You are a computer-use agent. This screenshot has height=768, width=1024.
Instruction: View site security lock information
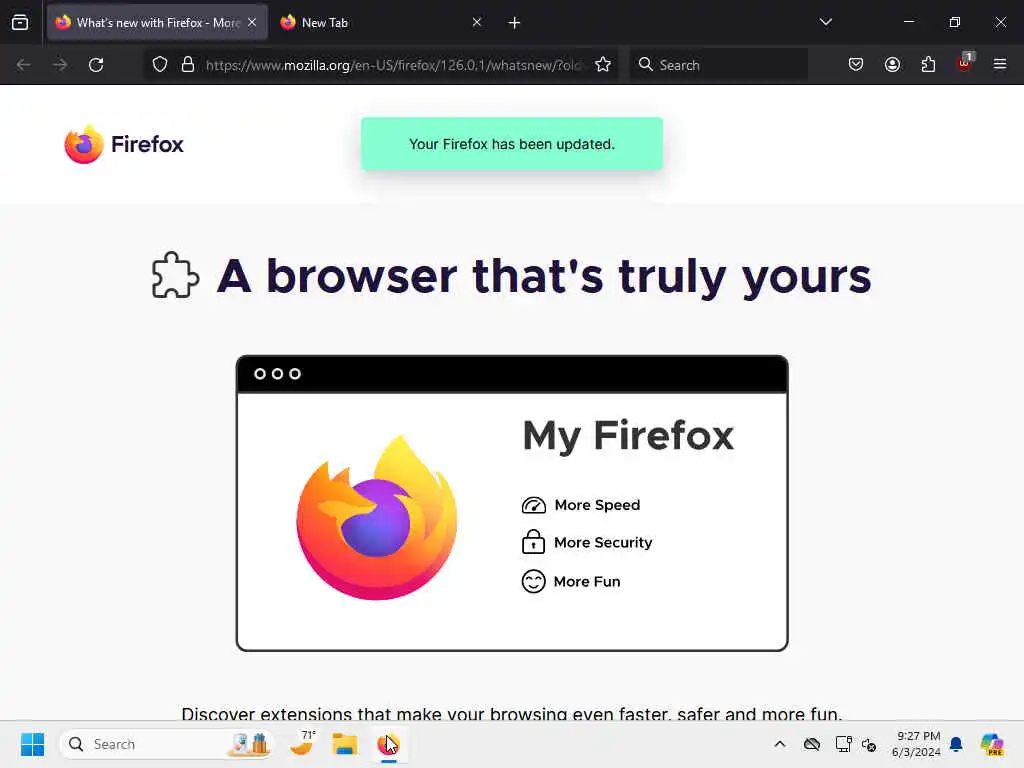point(188,65)
